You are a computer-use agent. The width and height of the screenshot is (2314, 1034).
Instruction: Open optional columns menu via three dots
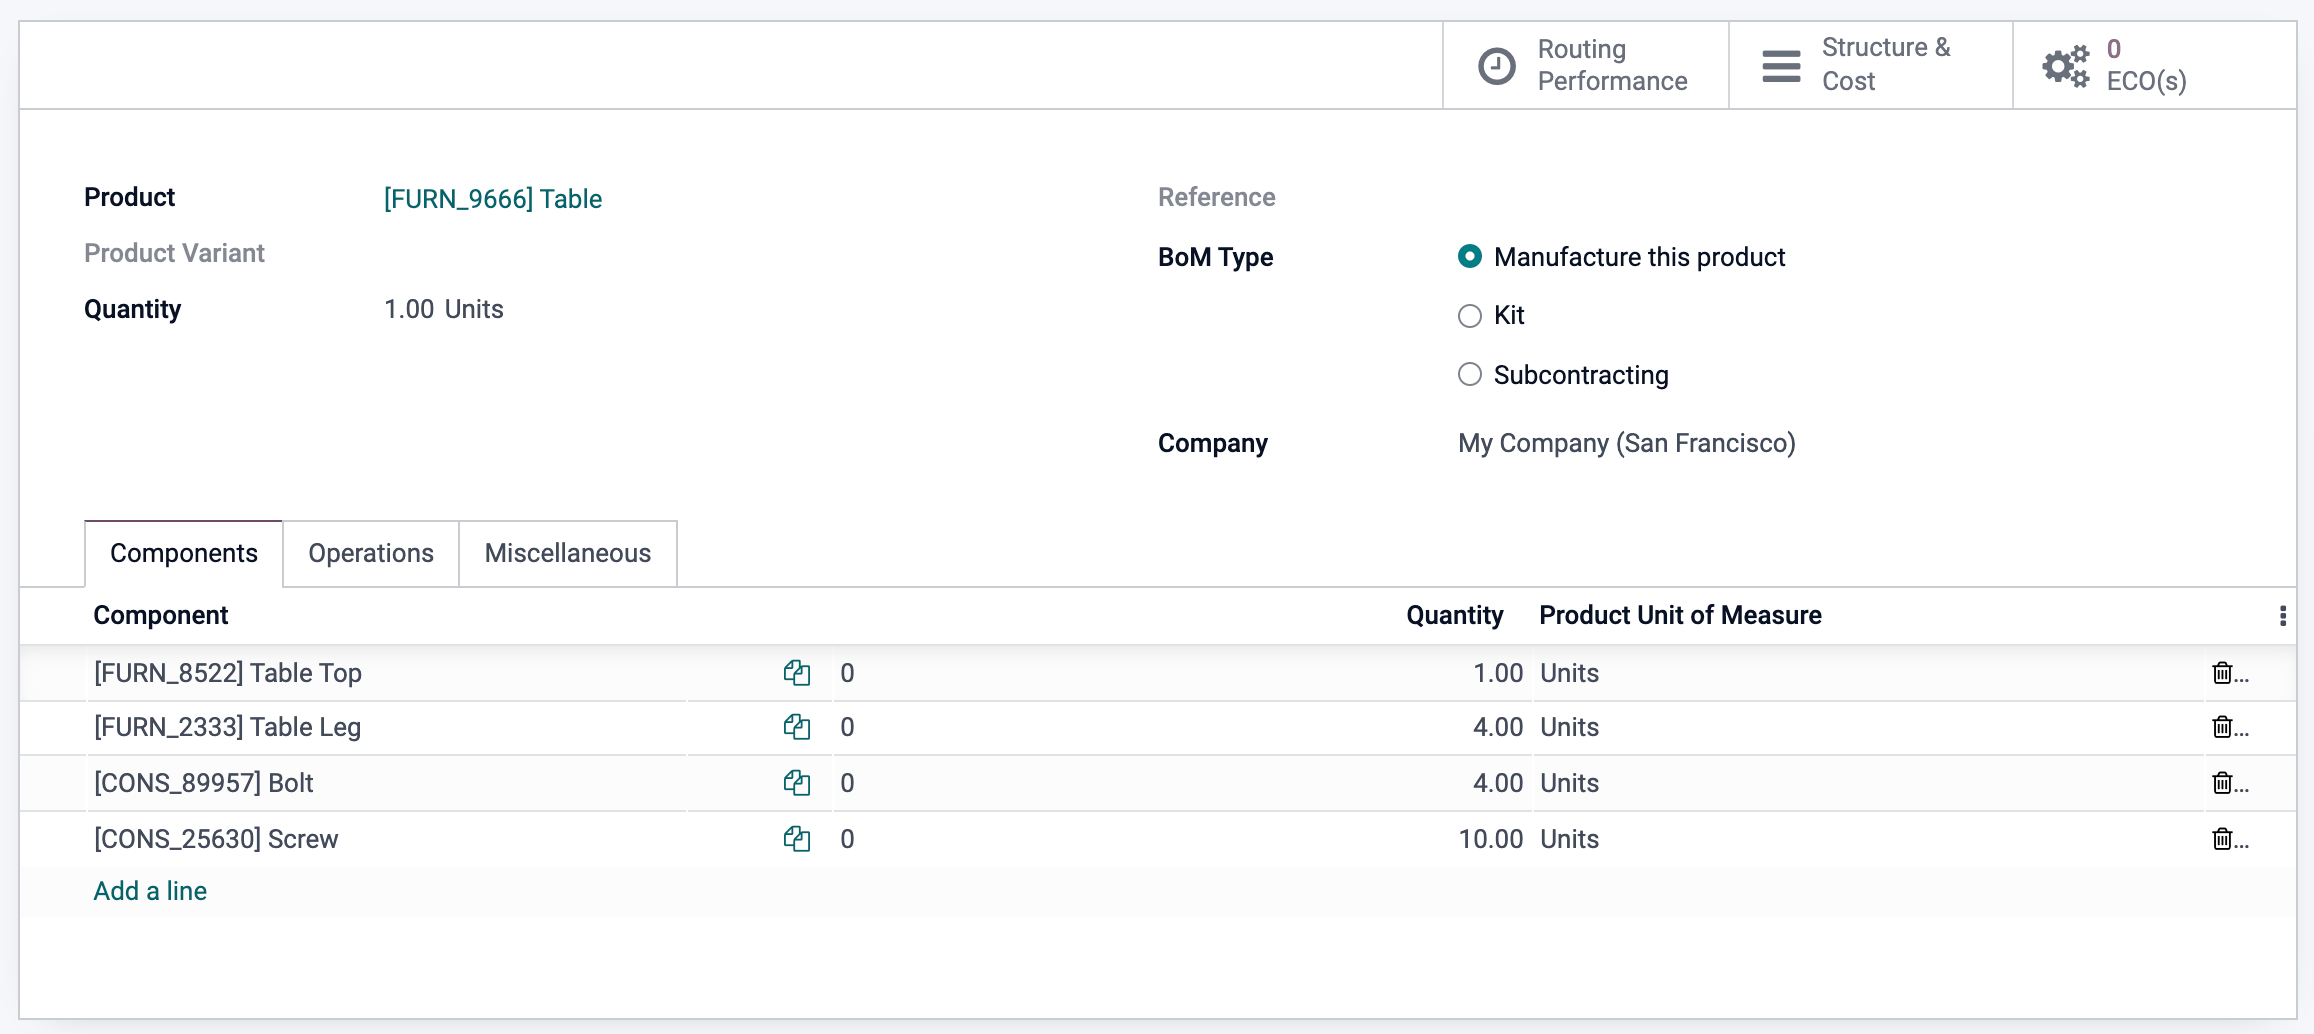click(2283, 615)
